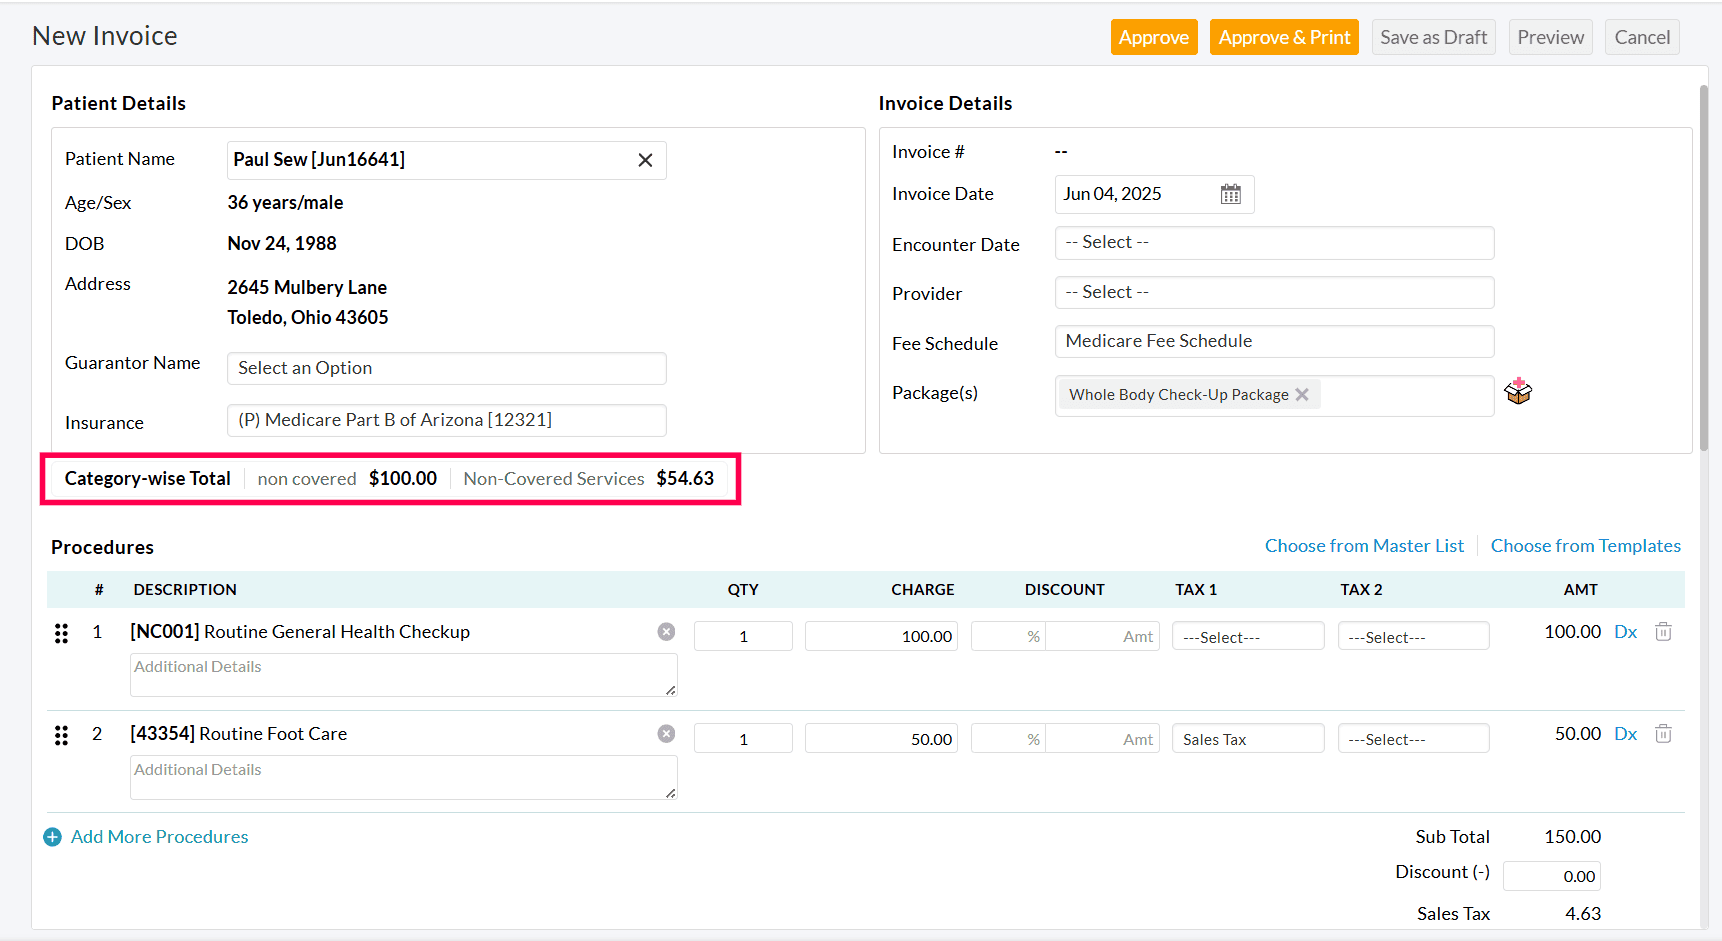This screenshot has height=941, width=1722.
Task: Open the Invoice Date calendar picker
Action: (x=1230, y=194)
